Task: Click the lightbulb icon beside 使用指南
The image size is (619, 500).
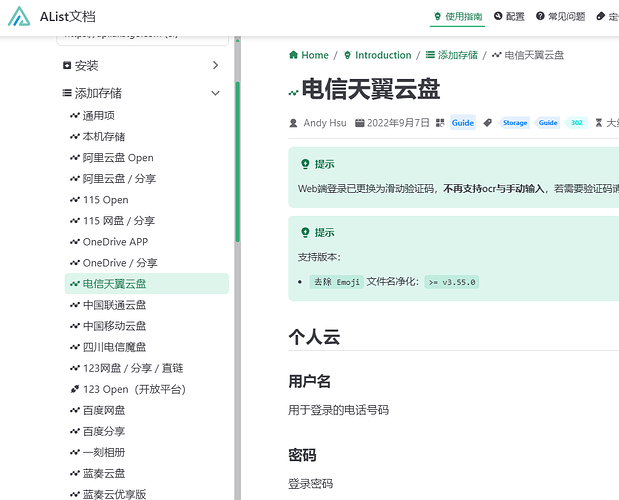Action: (x=437, y=16)
